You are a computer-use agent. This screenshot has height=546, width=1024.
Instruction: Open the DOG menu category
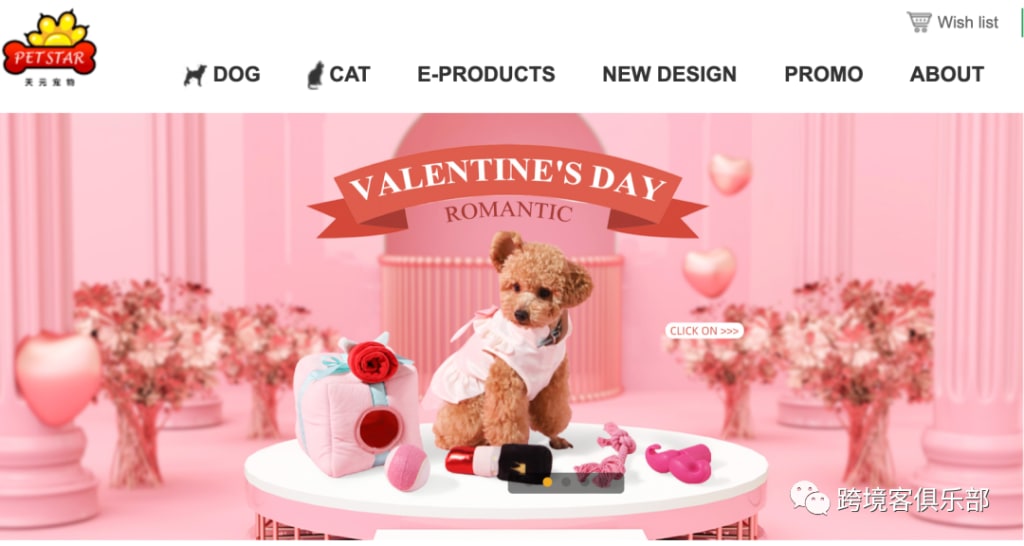click(x=236, y=74)
